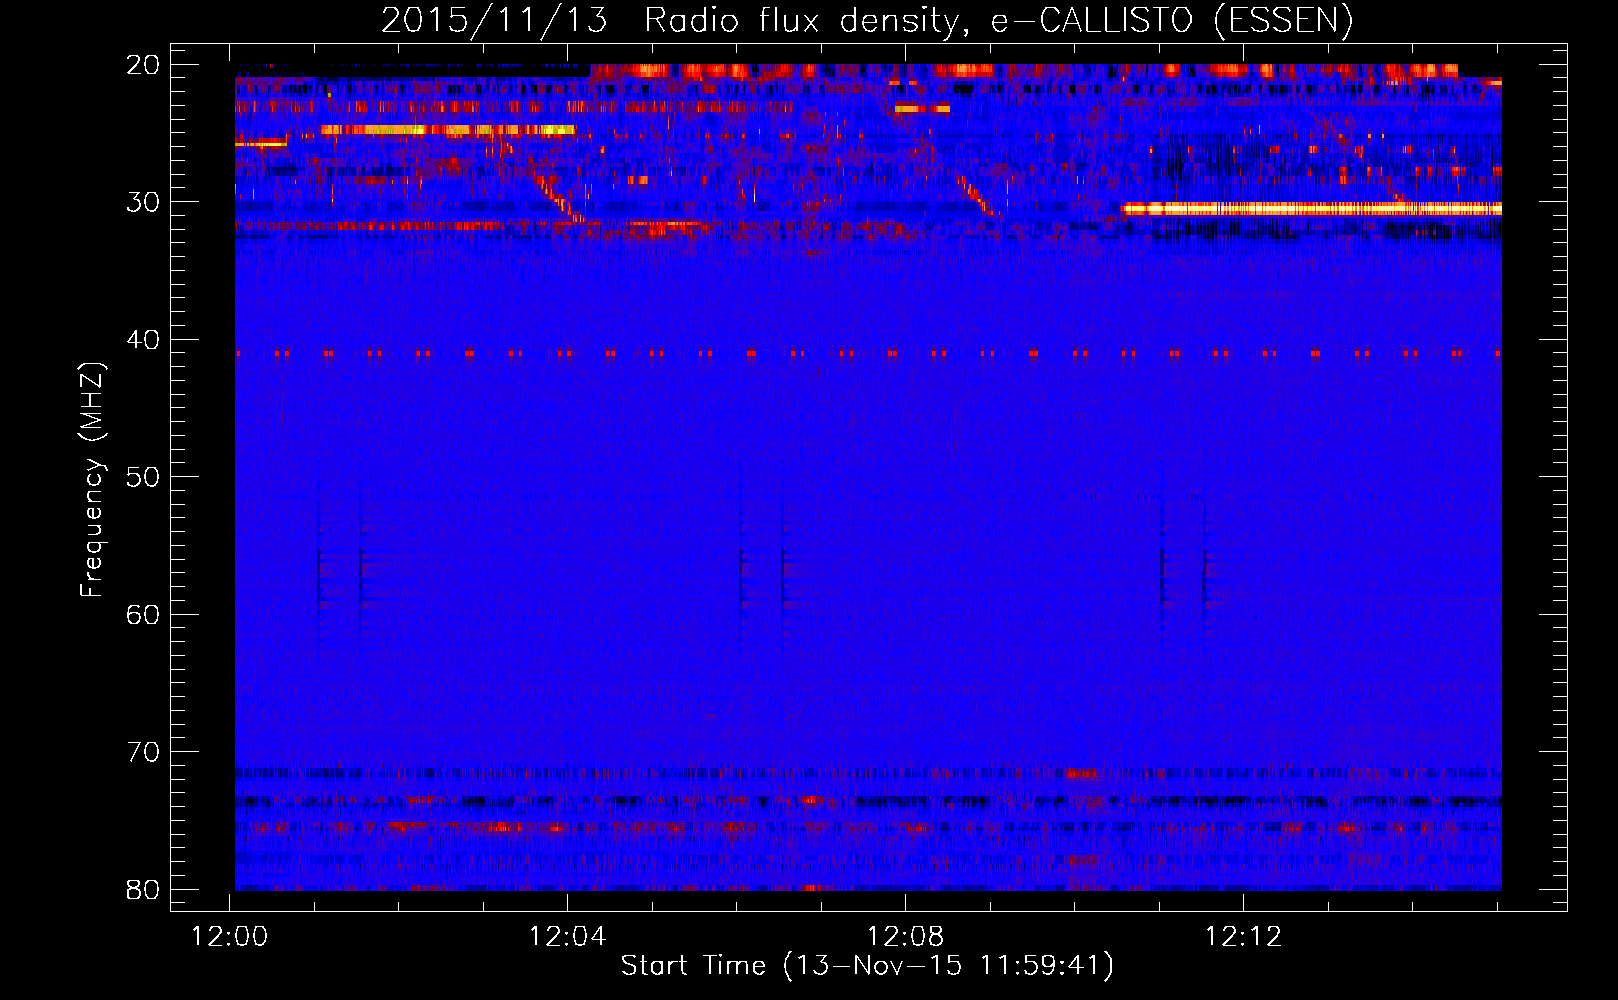
Task: Click the '12:00' time tick label
Action: tap(230, 937)
